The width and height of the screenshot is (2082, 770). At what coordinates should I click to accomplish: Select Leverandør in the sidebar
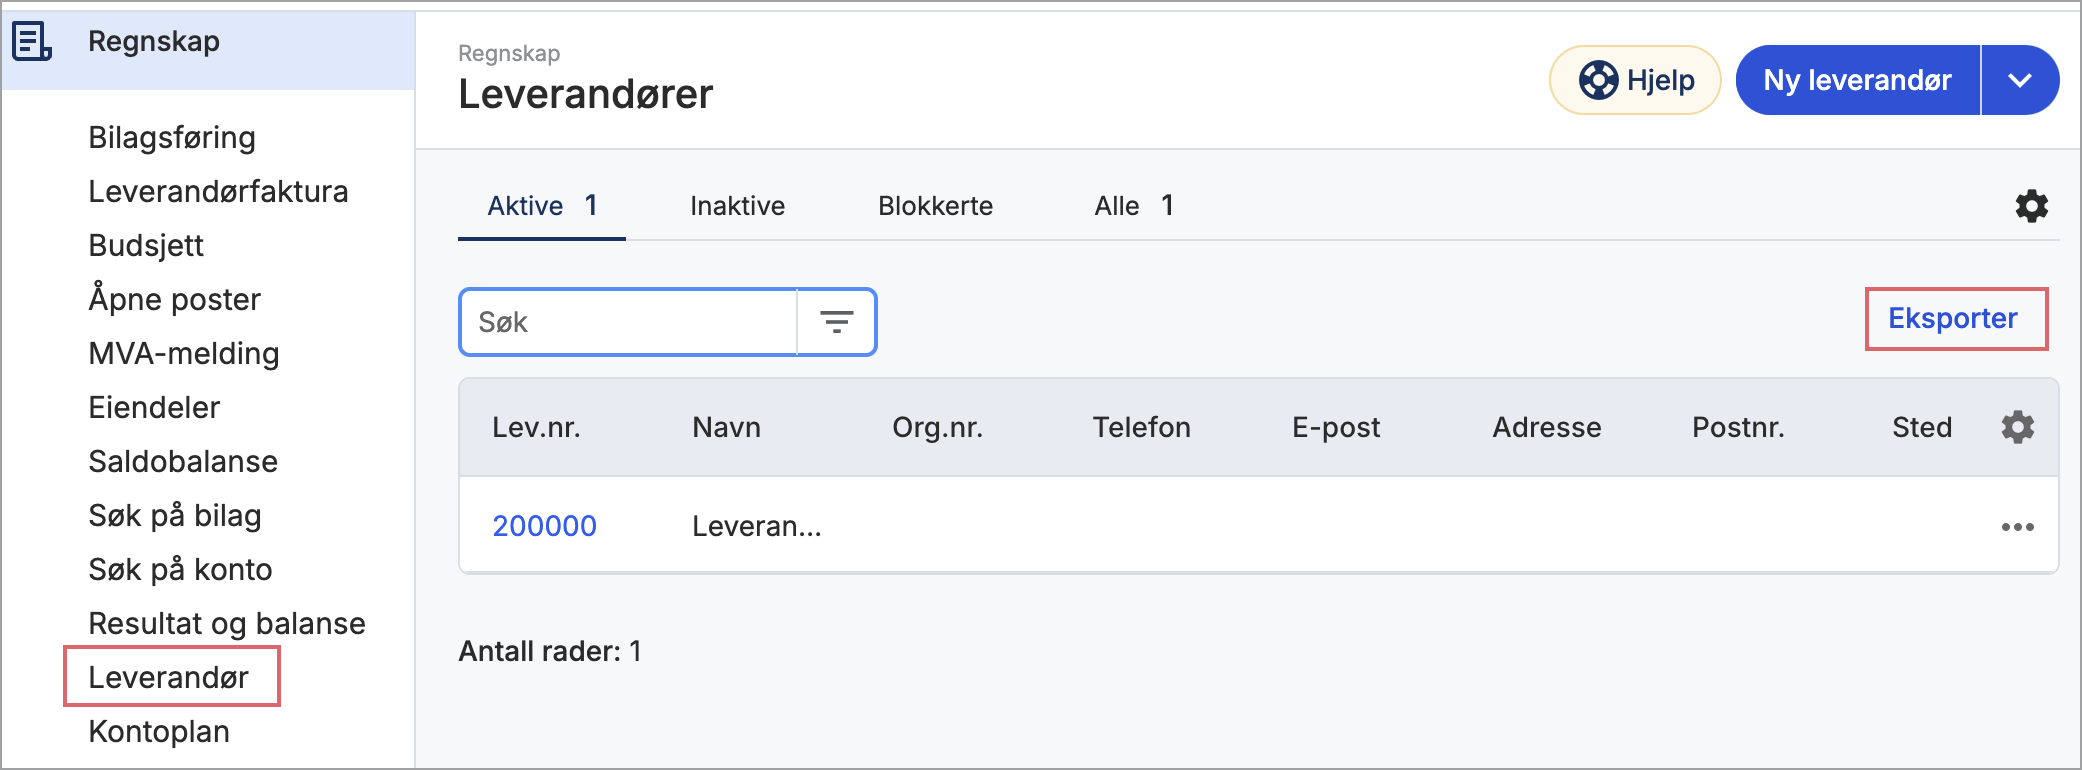point(168,677)
